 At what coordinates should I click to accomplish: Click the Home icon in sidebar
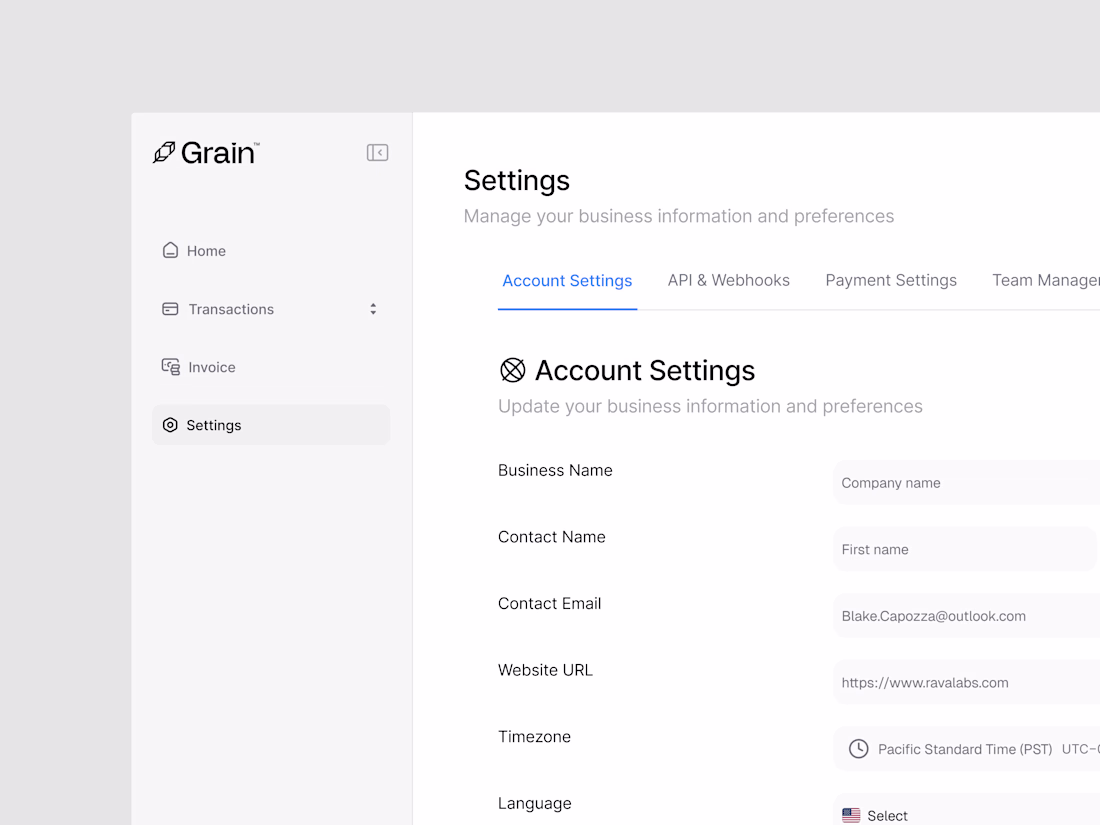tap(170, 250)
